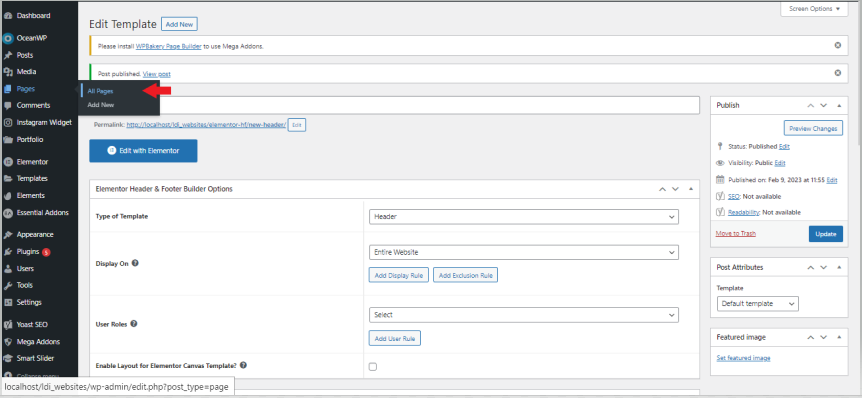This screenshot has width=862, height=398.
Task: Collapse the Featured image panel
Action: (x=839, y=337)
